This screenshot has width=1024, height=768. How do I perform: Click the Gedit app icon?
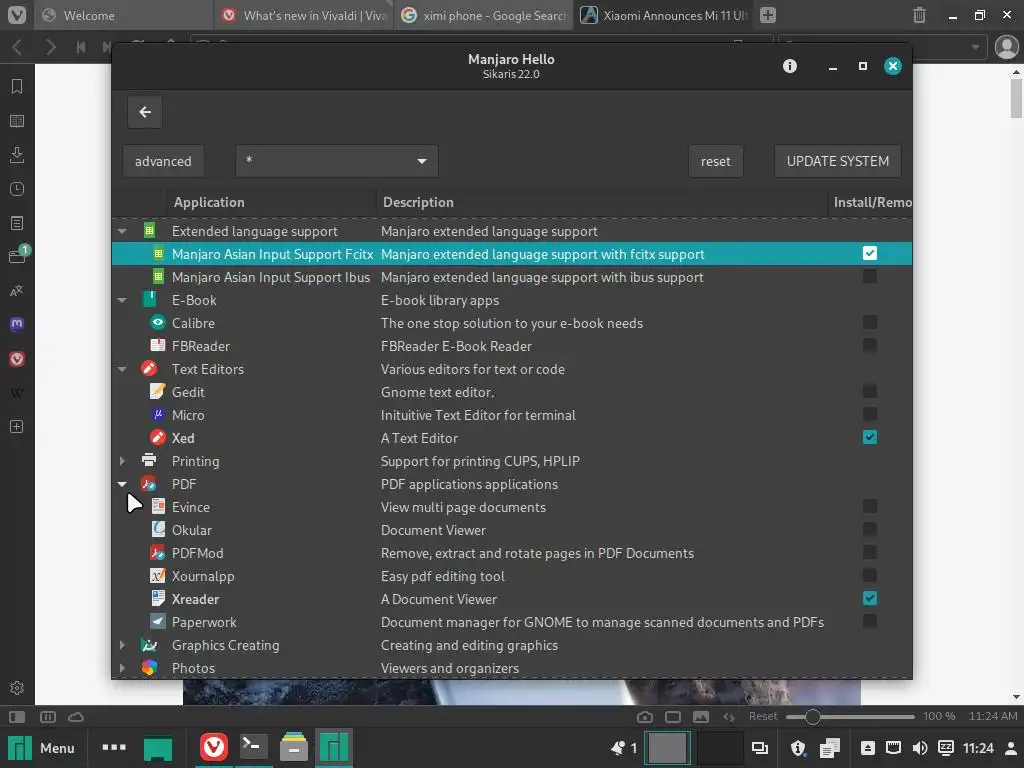click(157, 391)
